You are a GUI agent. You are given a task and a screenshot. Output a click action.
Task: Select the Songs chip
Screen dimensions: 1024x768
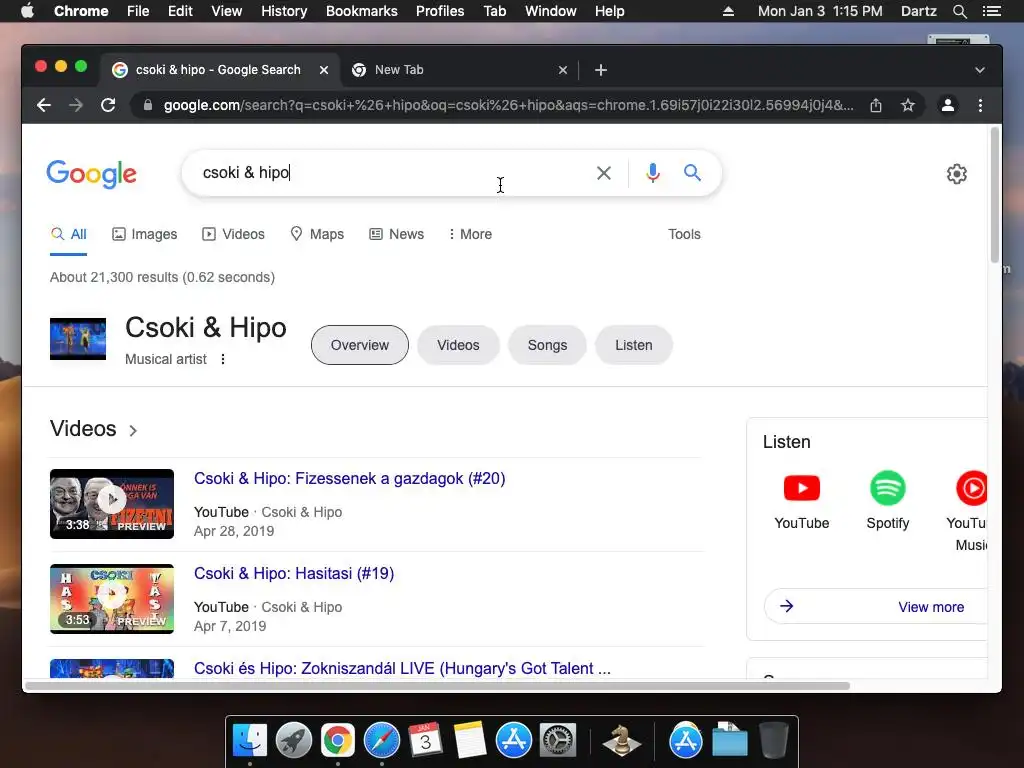(547, 345)
